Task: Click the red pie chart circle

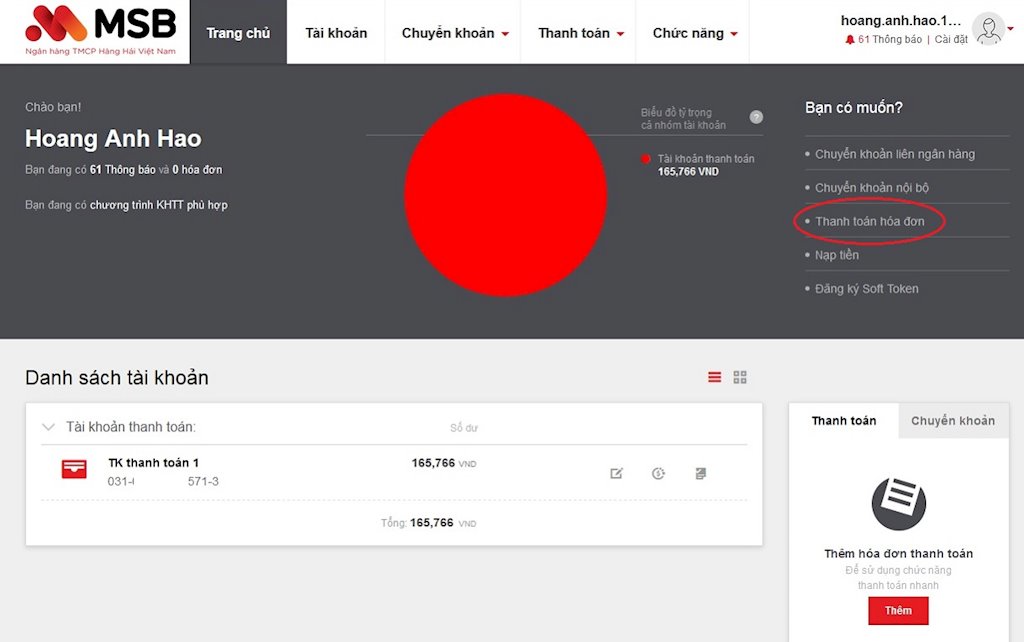Action: (505, 195)
